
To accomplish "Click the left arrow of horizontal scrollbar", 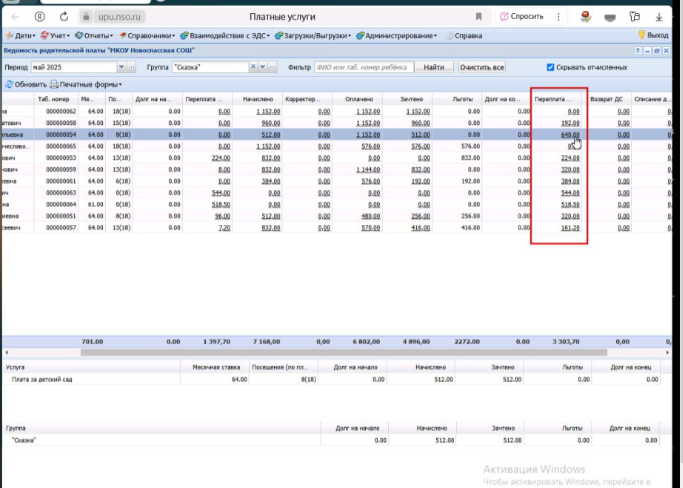I will pyautogui.click(x=7, y=352).
